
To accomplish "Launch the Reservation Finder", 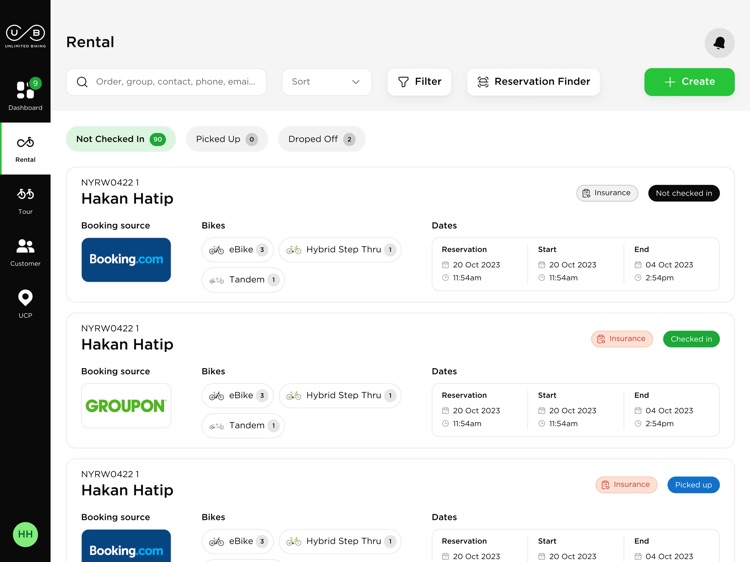I will (533, 82).
